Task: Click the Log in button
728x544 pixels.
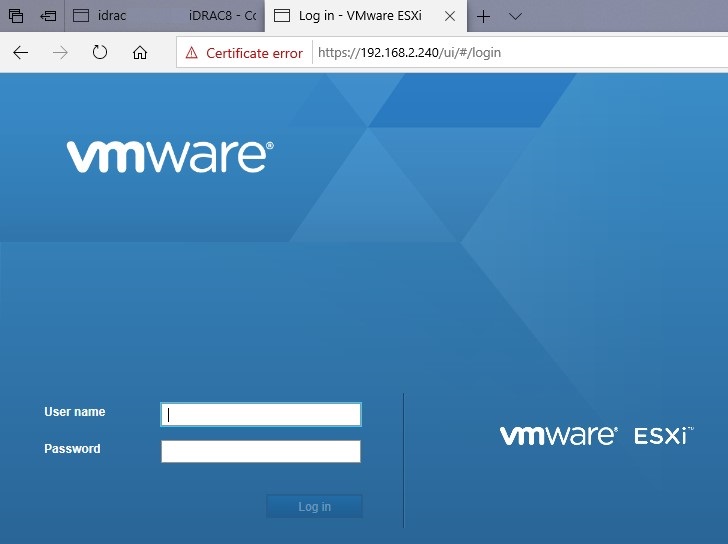Action: 314,506
